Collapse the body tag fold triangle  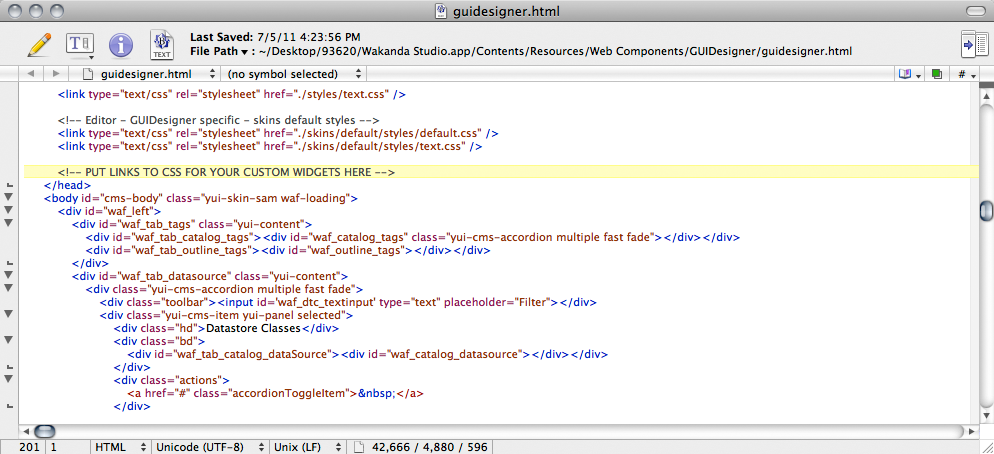(x=9, y=198)
